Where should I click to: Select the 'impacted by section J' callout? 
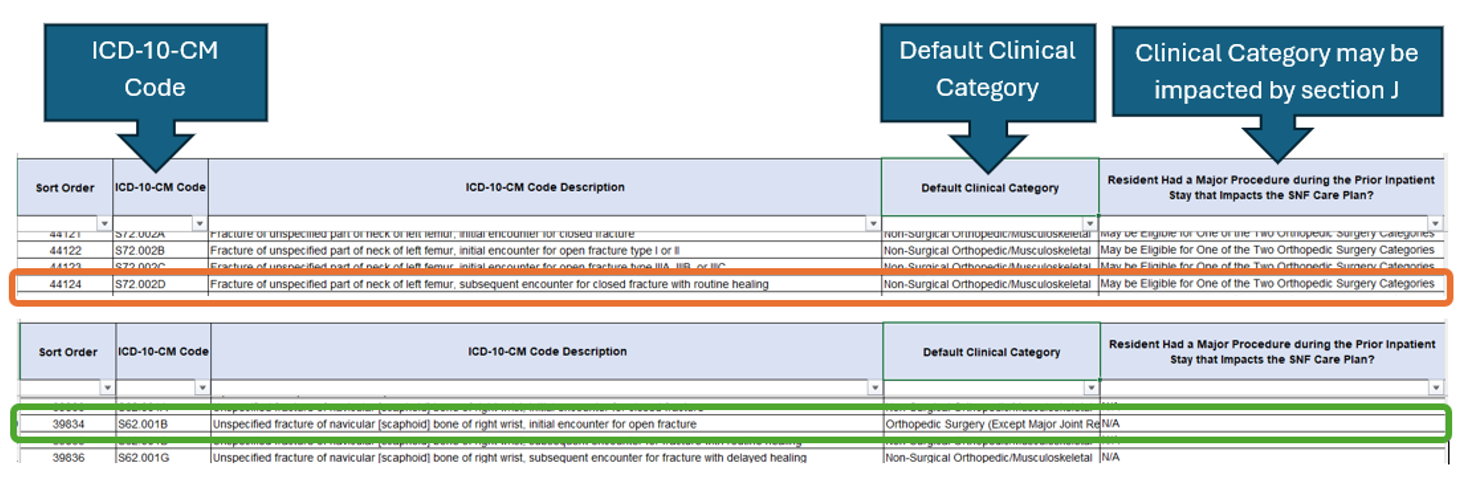[1276, 71]
